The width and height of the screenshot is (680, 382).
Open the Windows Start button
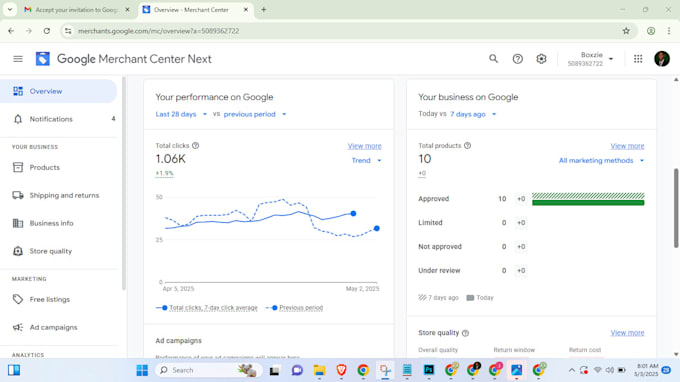click(142, 370)
